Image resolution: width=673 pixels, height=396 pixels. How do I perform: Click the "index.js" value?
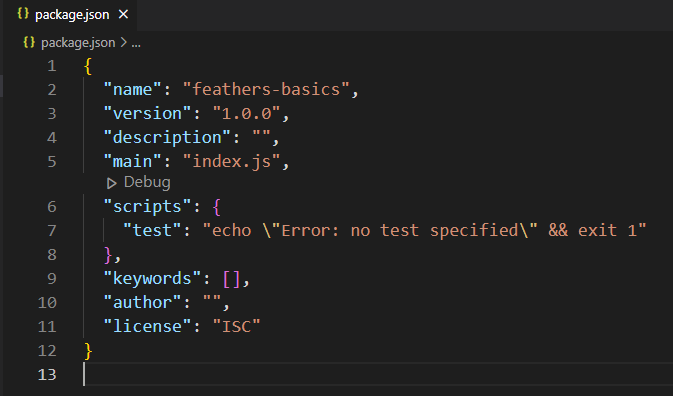click(x=232, y=161)
